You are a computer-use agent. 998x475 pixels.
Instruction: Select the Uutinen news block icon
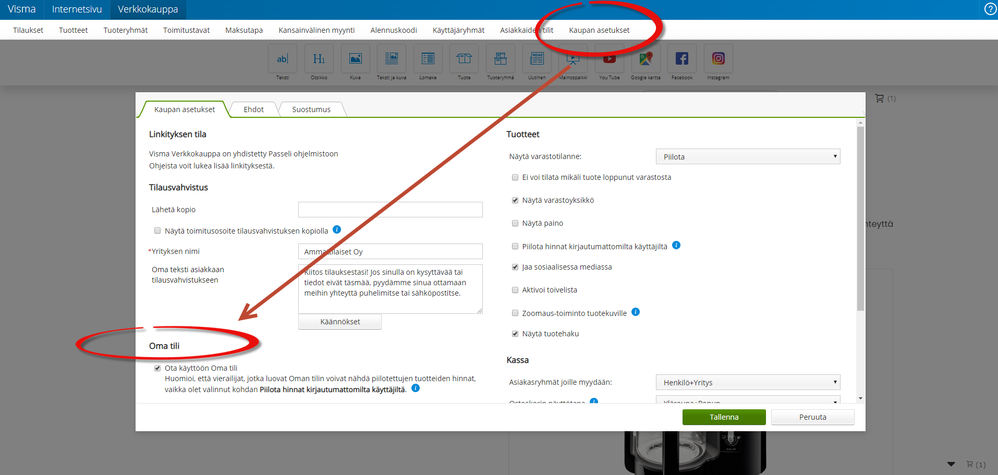(x=537, y=59)
